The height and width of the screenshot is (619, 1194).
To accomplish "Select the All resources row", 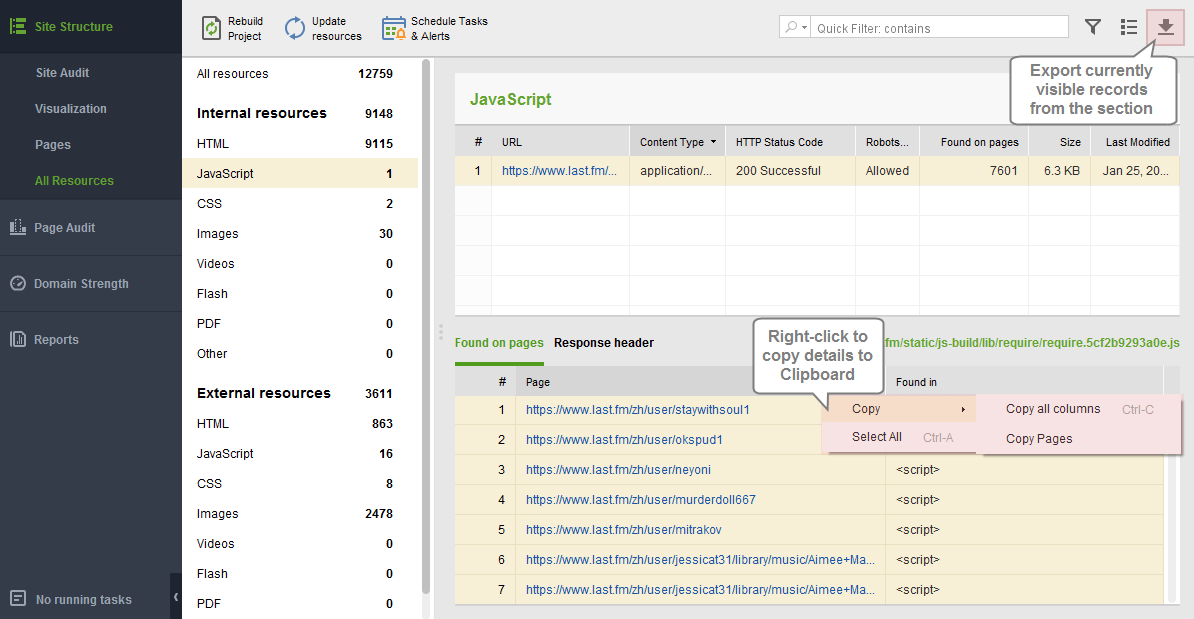I will [x=300, y=74].
